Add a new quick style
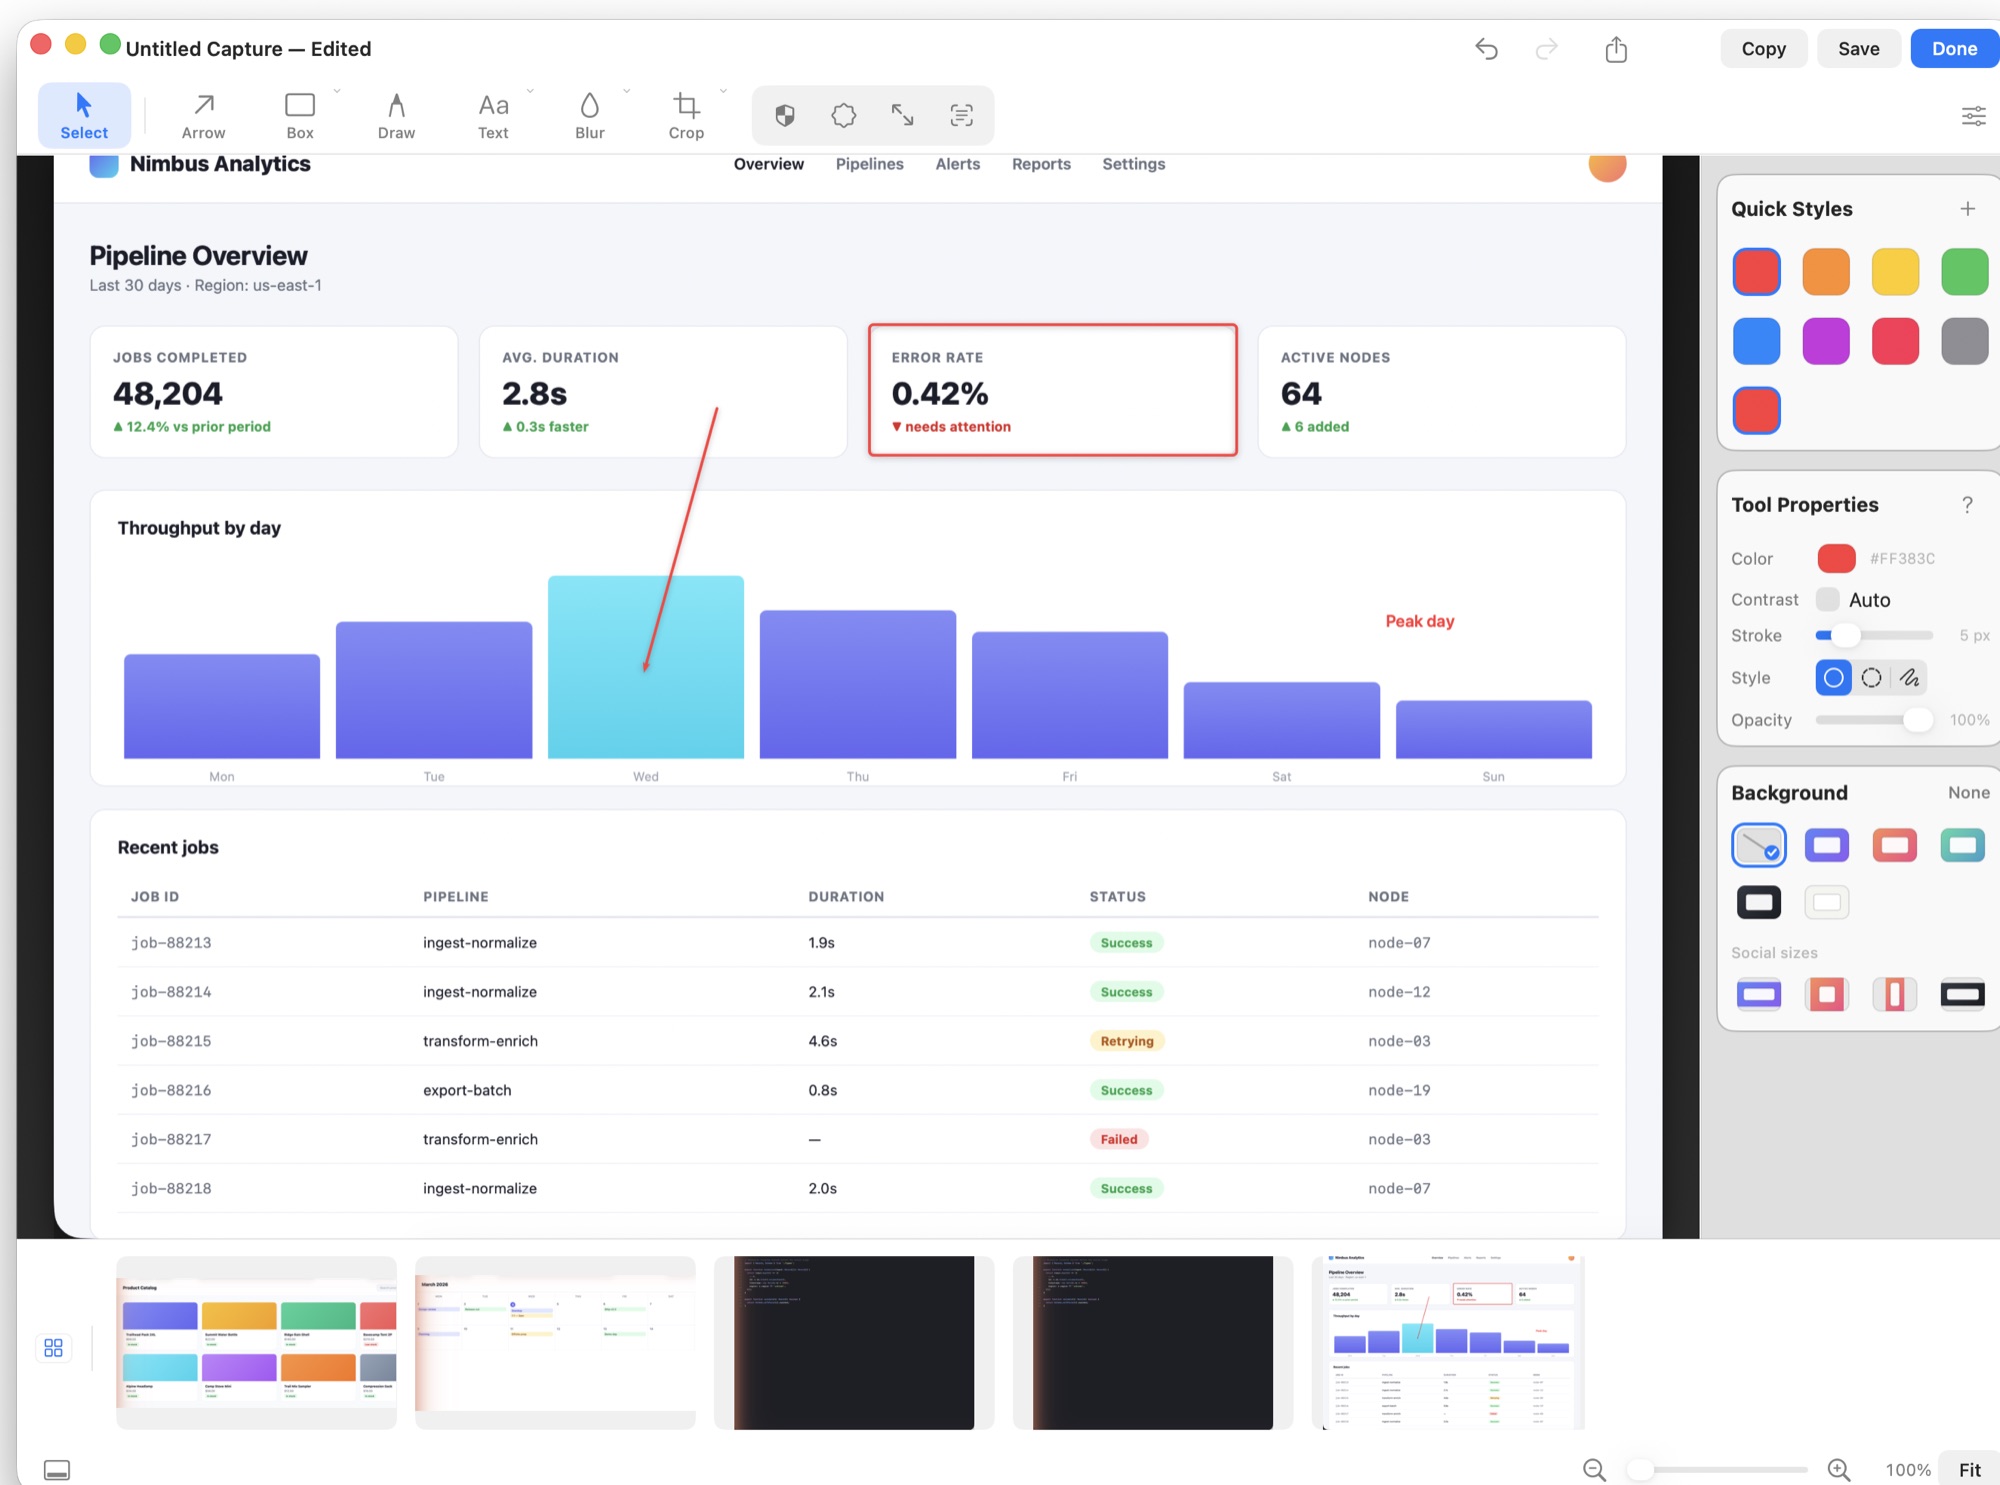2000x1485 pixels. [1967, 209]
